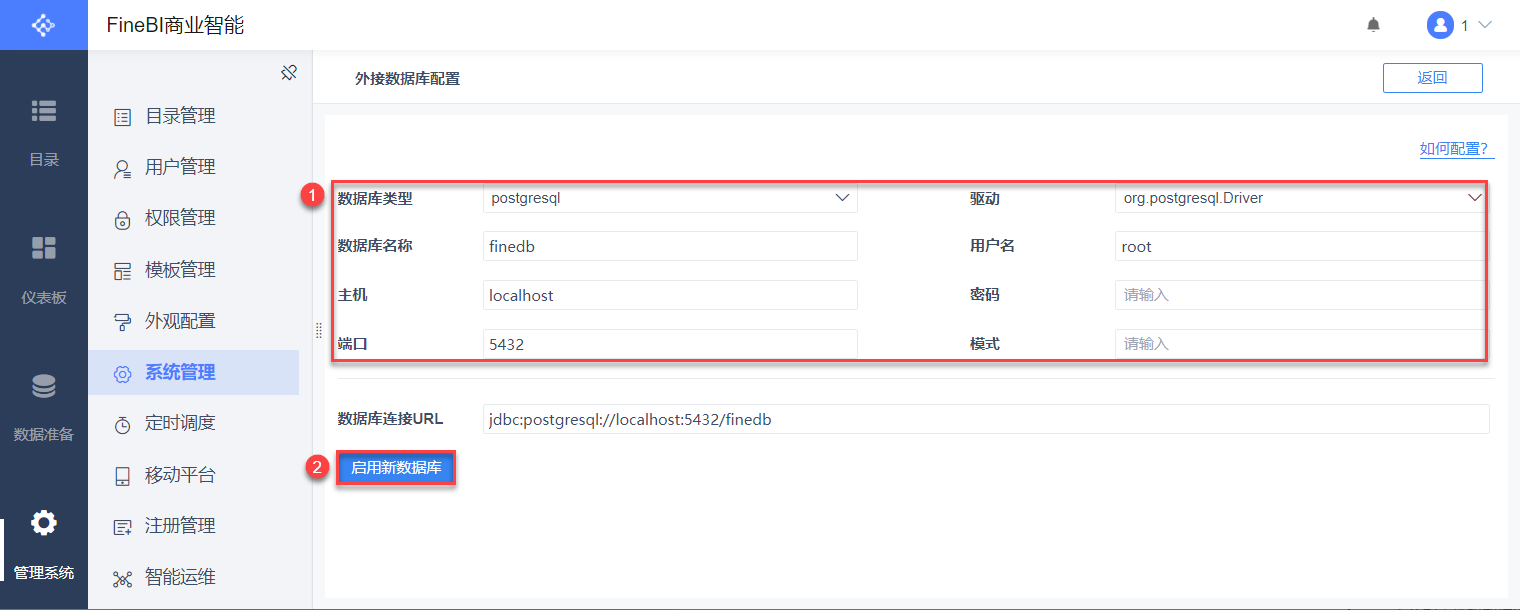Click the 数据库连接URL label
Viewport: 1520px width, 610px height.
point(390,419)
